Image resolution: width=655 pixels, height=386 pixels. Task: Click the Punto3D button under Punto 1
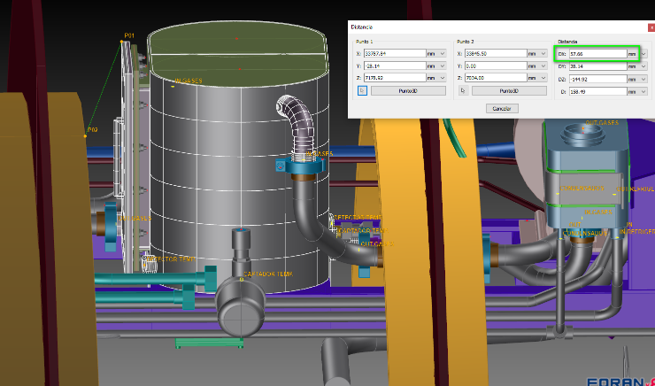click(408, 91)
